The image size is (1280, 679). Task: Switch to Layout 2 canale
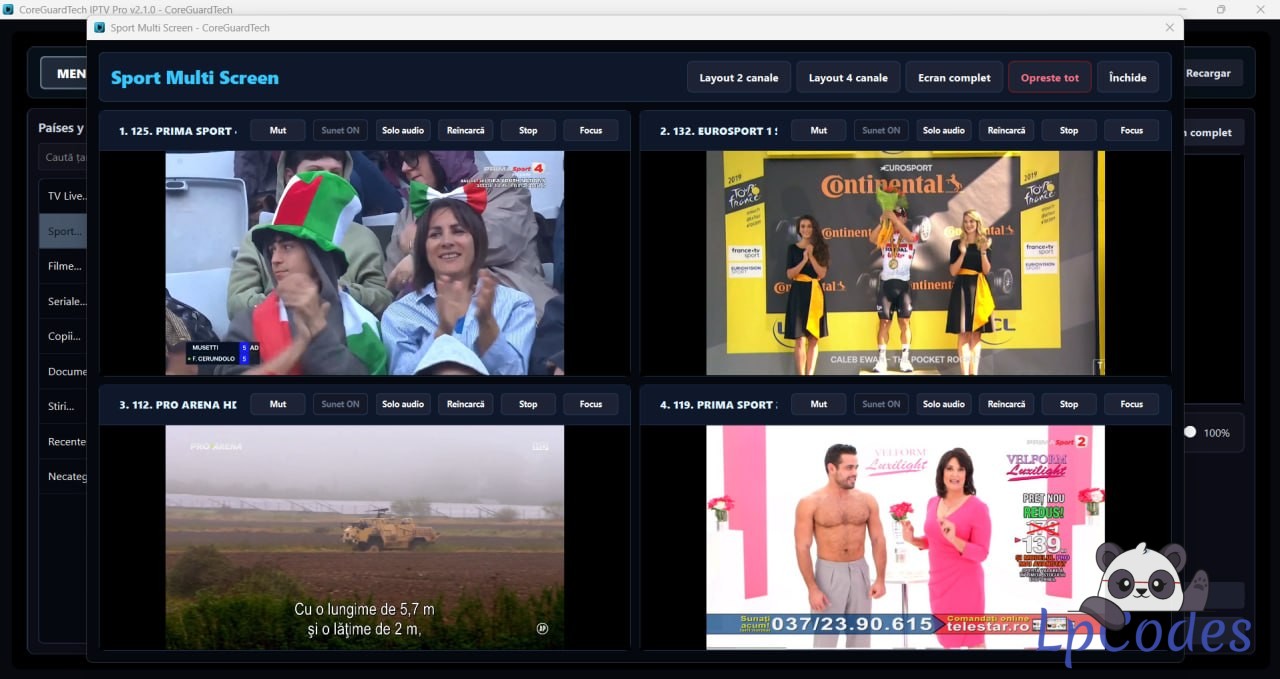[739, 77]
